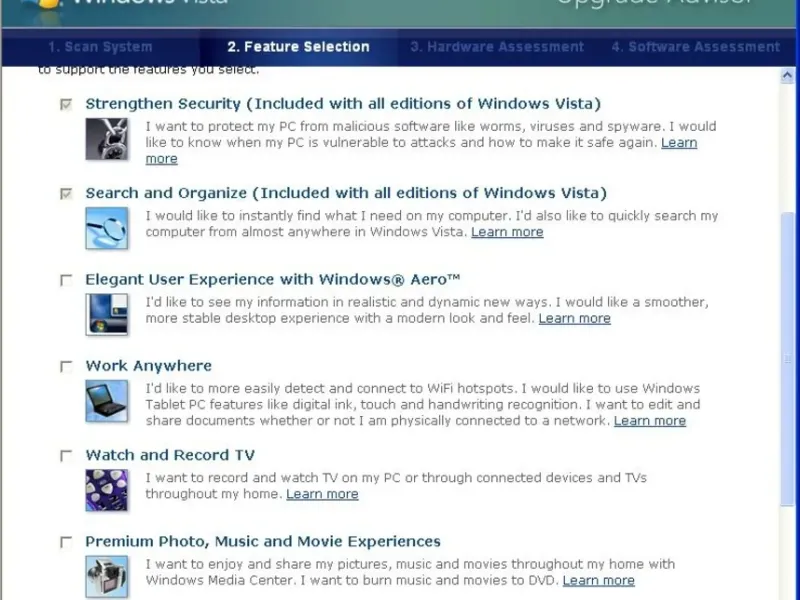Click the Search and Organize heading
Viewport: 800px width, 600px height.
point(346,193)
